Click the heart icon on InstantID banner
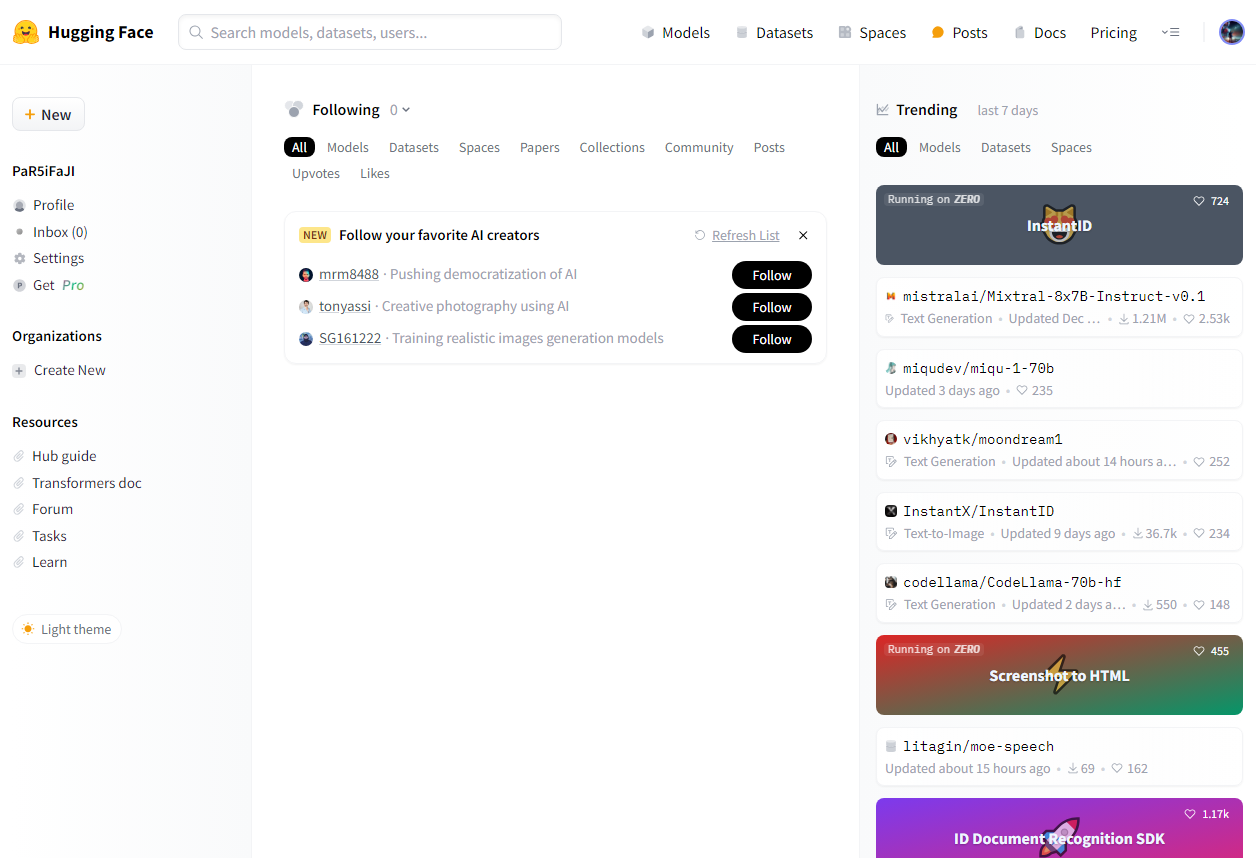The image size is (1256, 858). pos(1199,201)
